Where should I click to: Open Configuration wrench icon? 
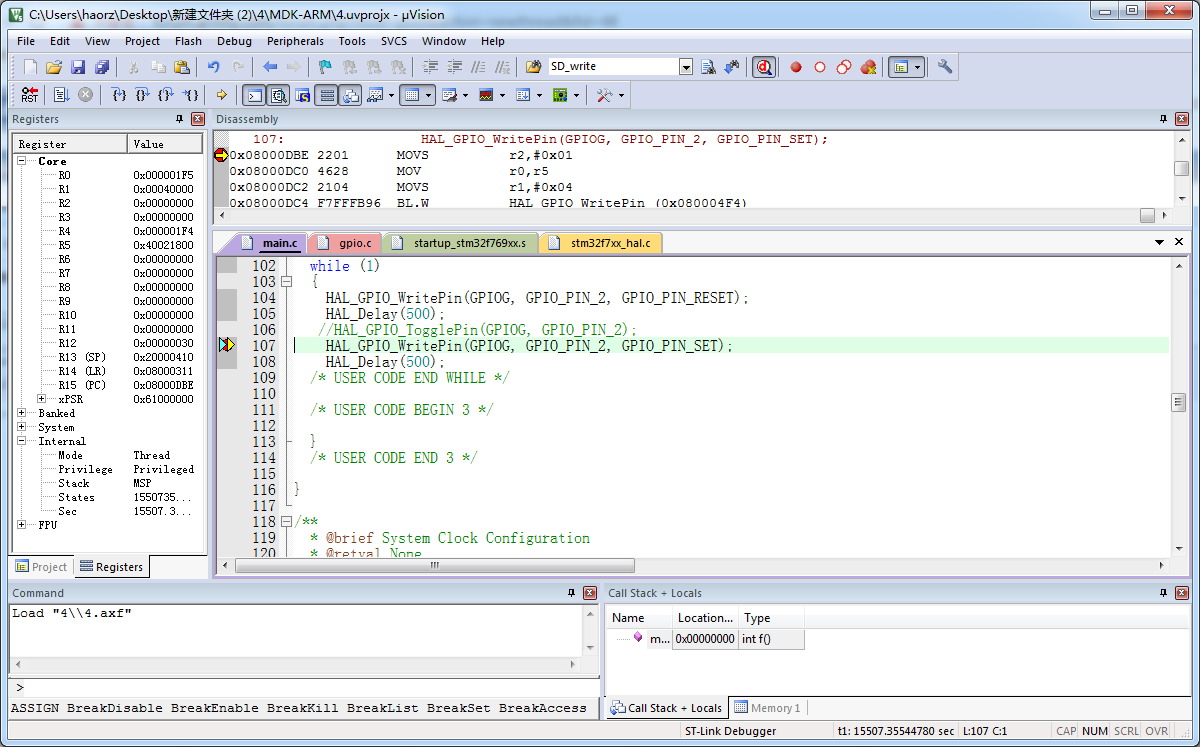coord(945,67)
